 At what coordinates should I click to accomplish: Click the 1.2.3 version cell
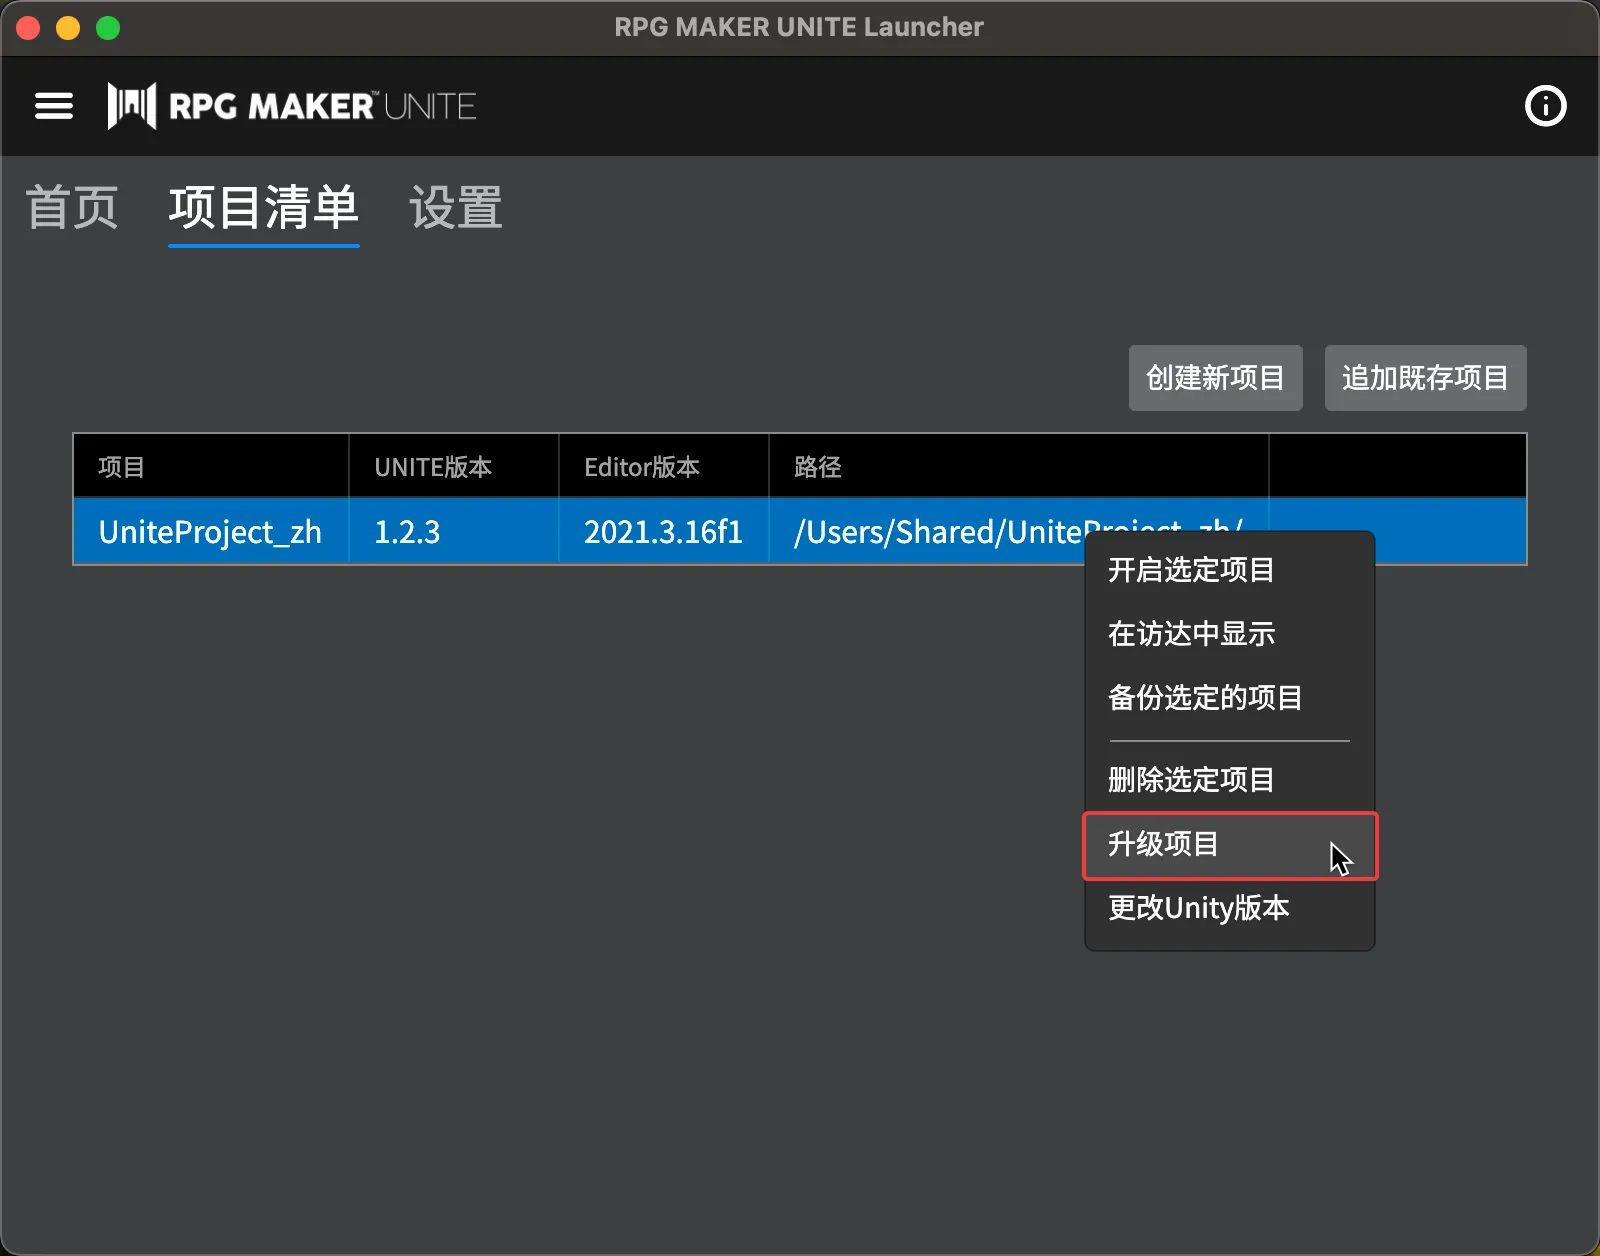pos(454,532)
